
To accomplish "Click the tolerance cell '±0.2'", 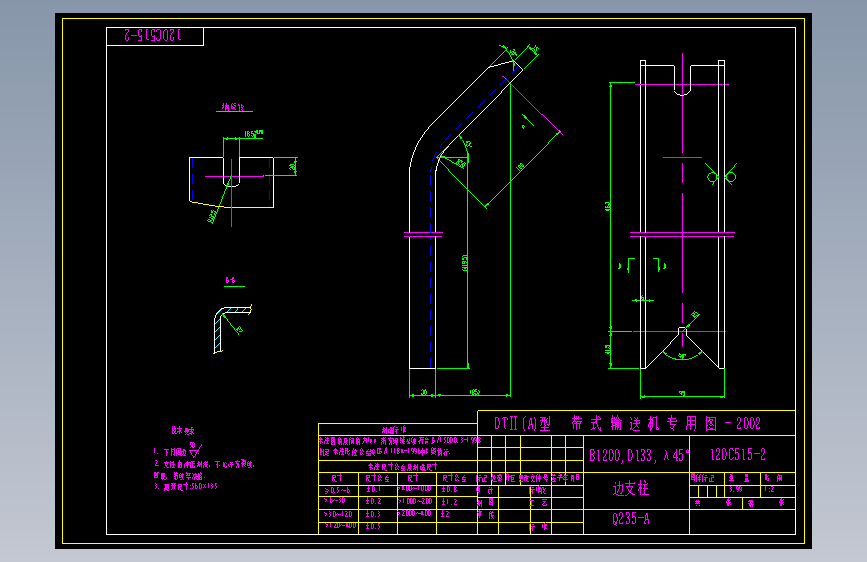I will pos(373,501).
